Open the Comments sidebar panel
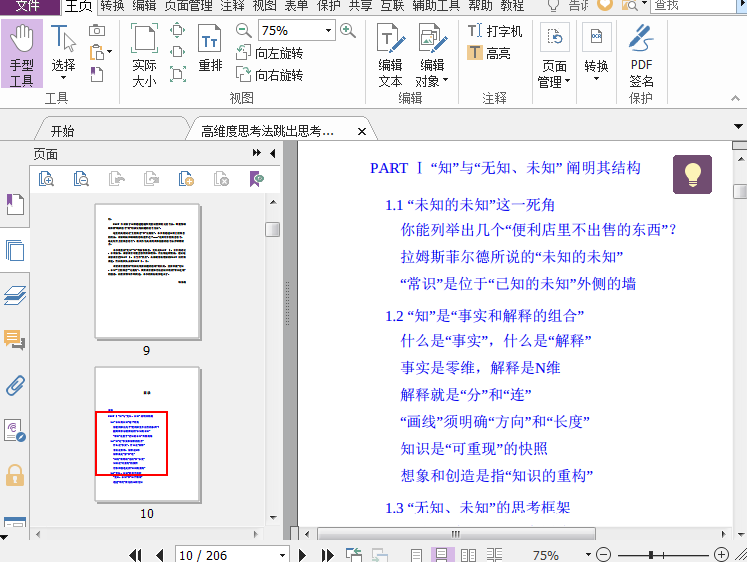This screenshot has height=562, width=747. (15, 340)
